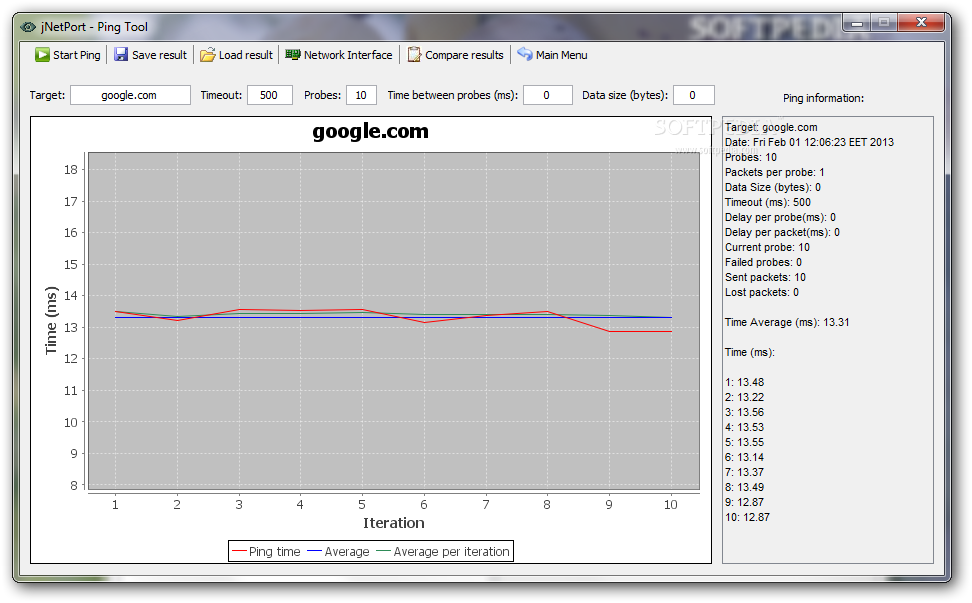Select the '4: 13.53' time entry
The height and width of the screenshot is (603, 972).
pyautogui.click(x=744, y=427)
